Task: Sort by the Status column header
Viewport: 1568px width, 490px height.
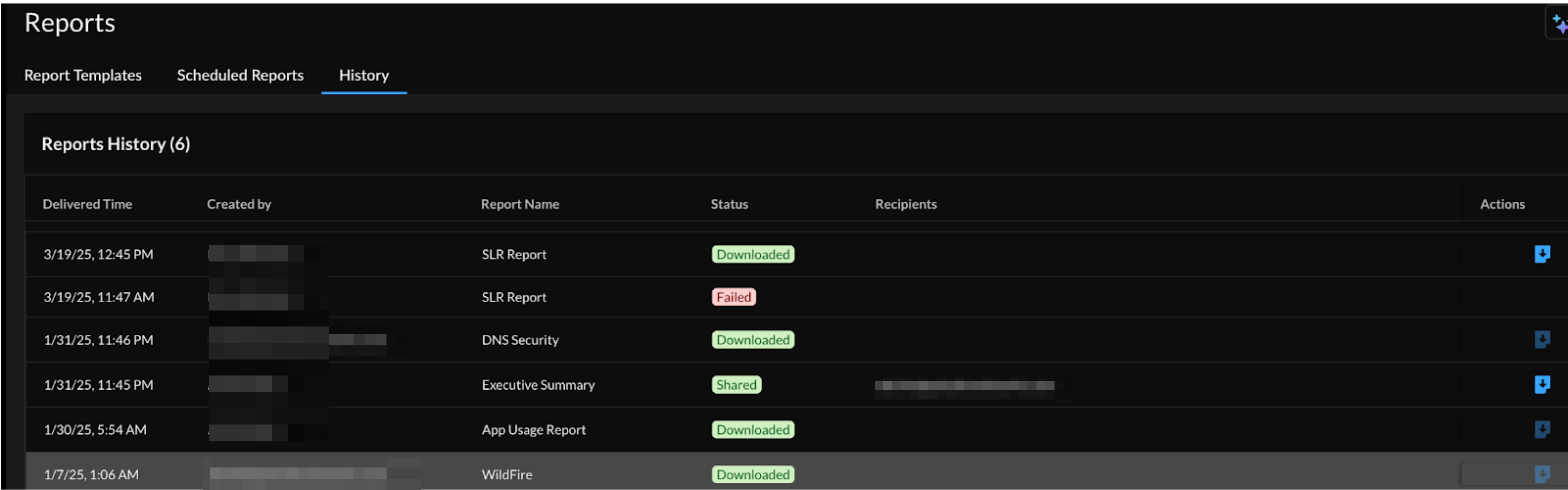Action: coord(729,204)
